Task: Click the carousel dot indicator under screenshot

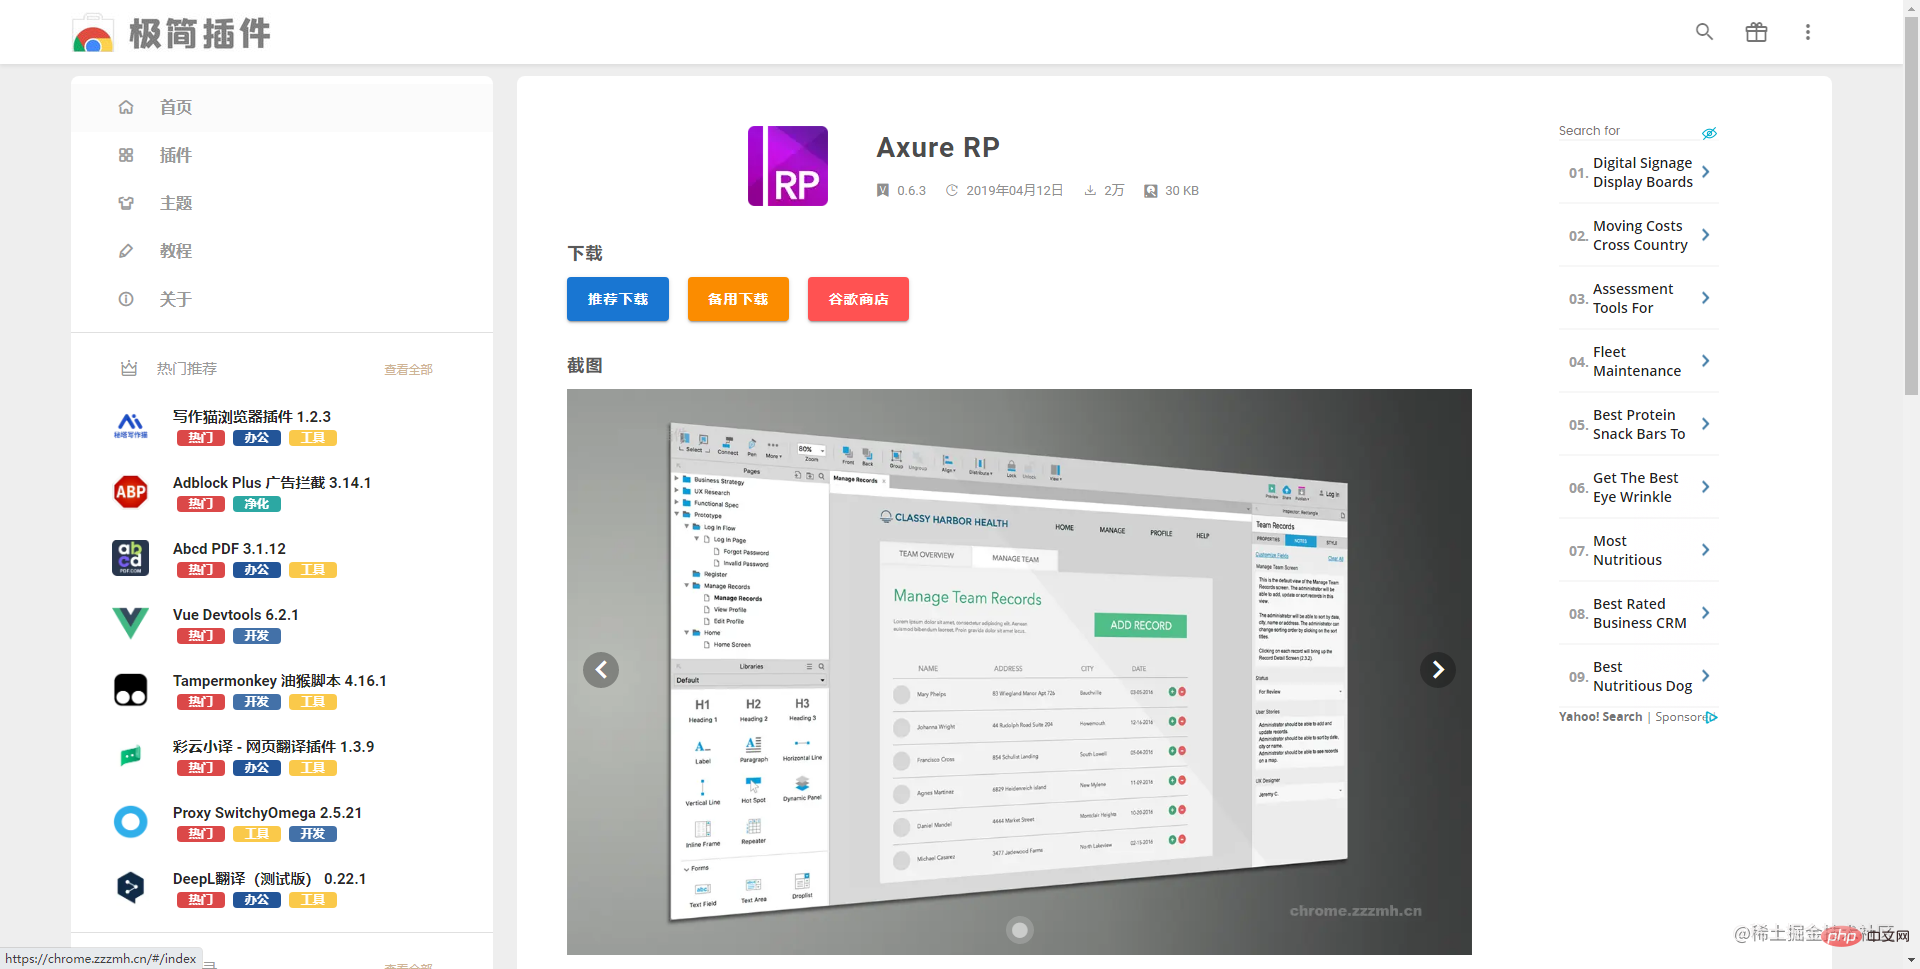Action: (1020, 930)
